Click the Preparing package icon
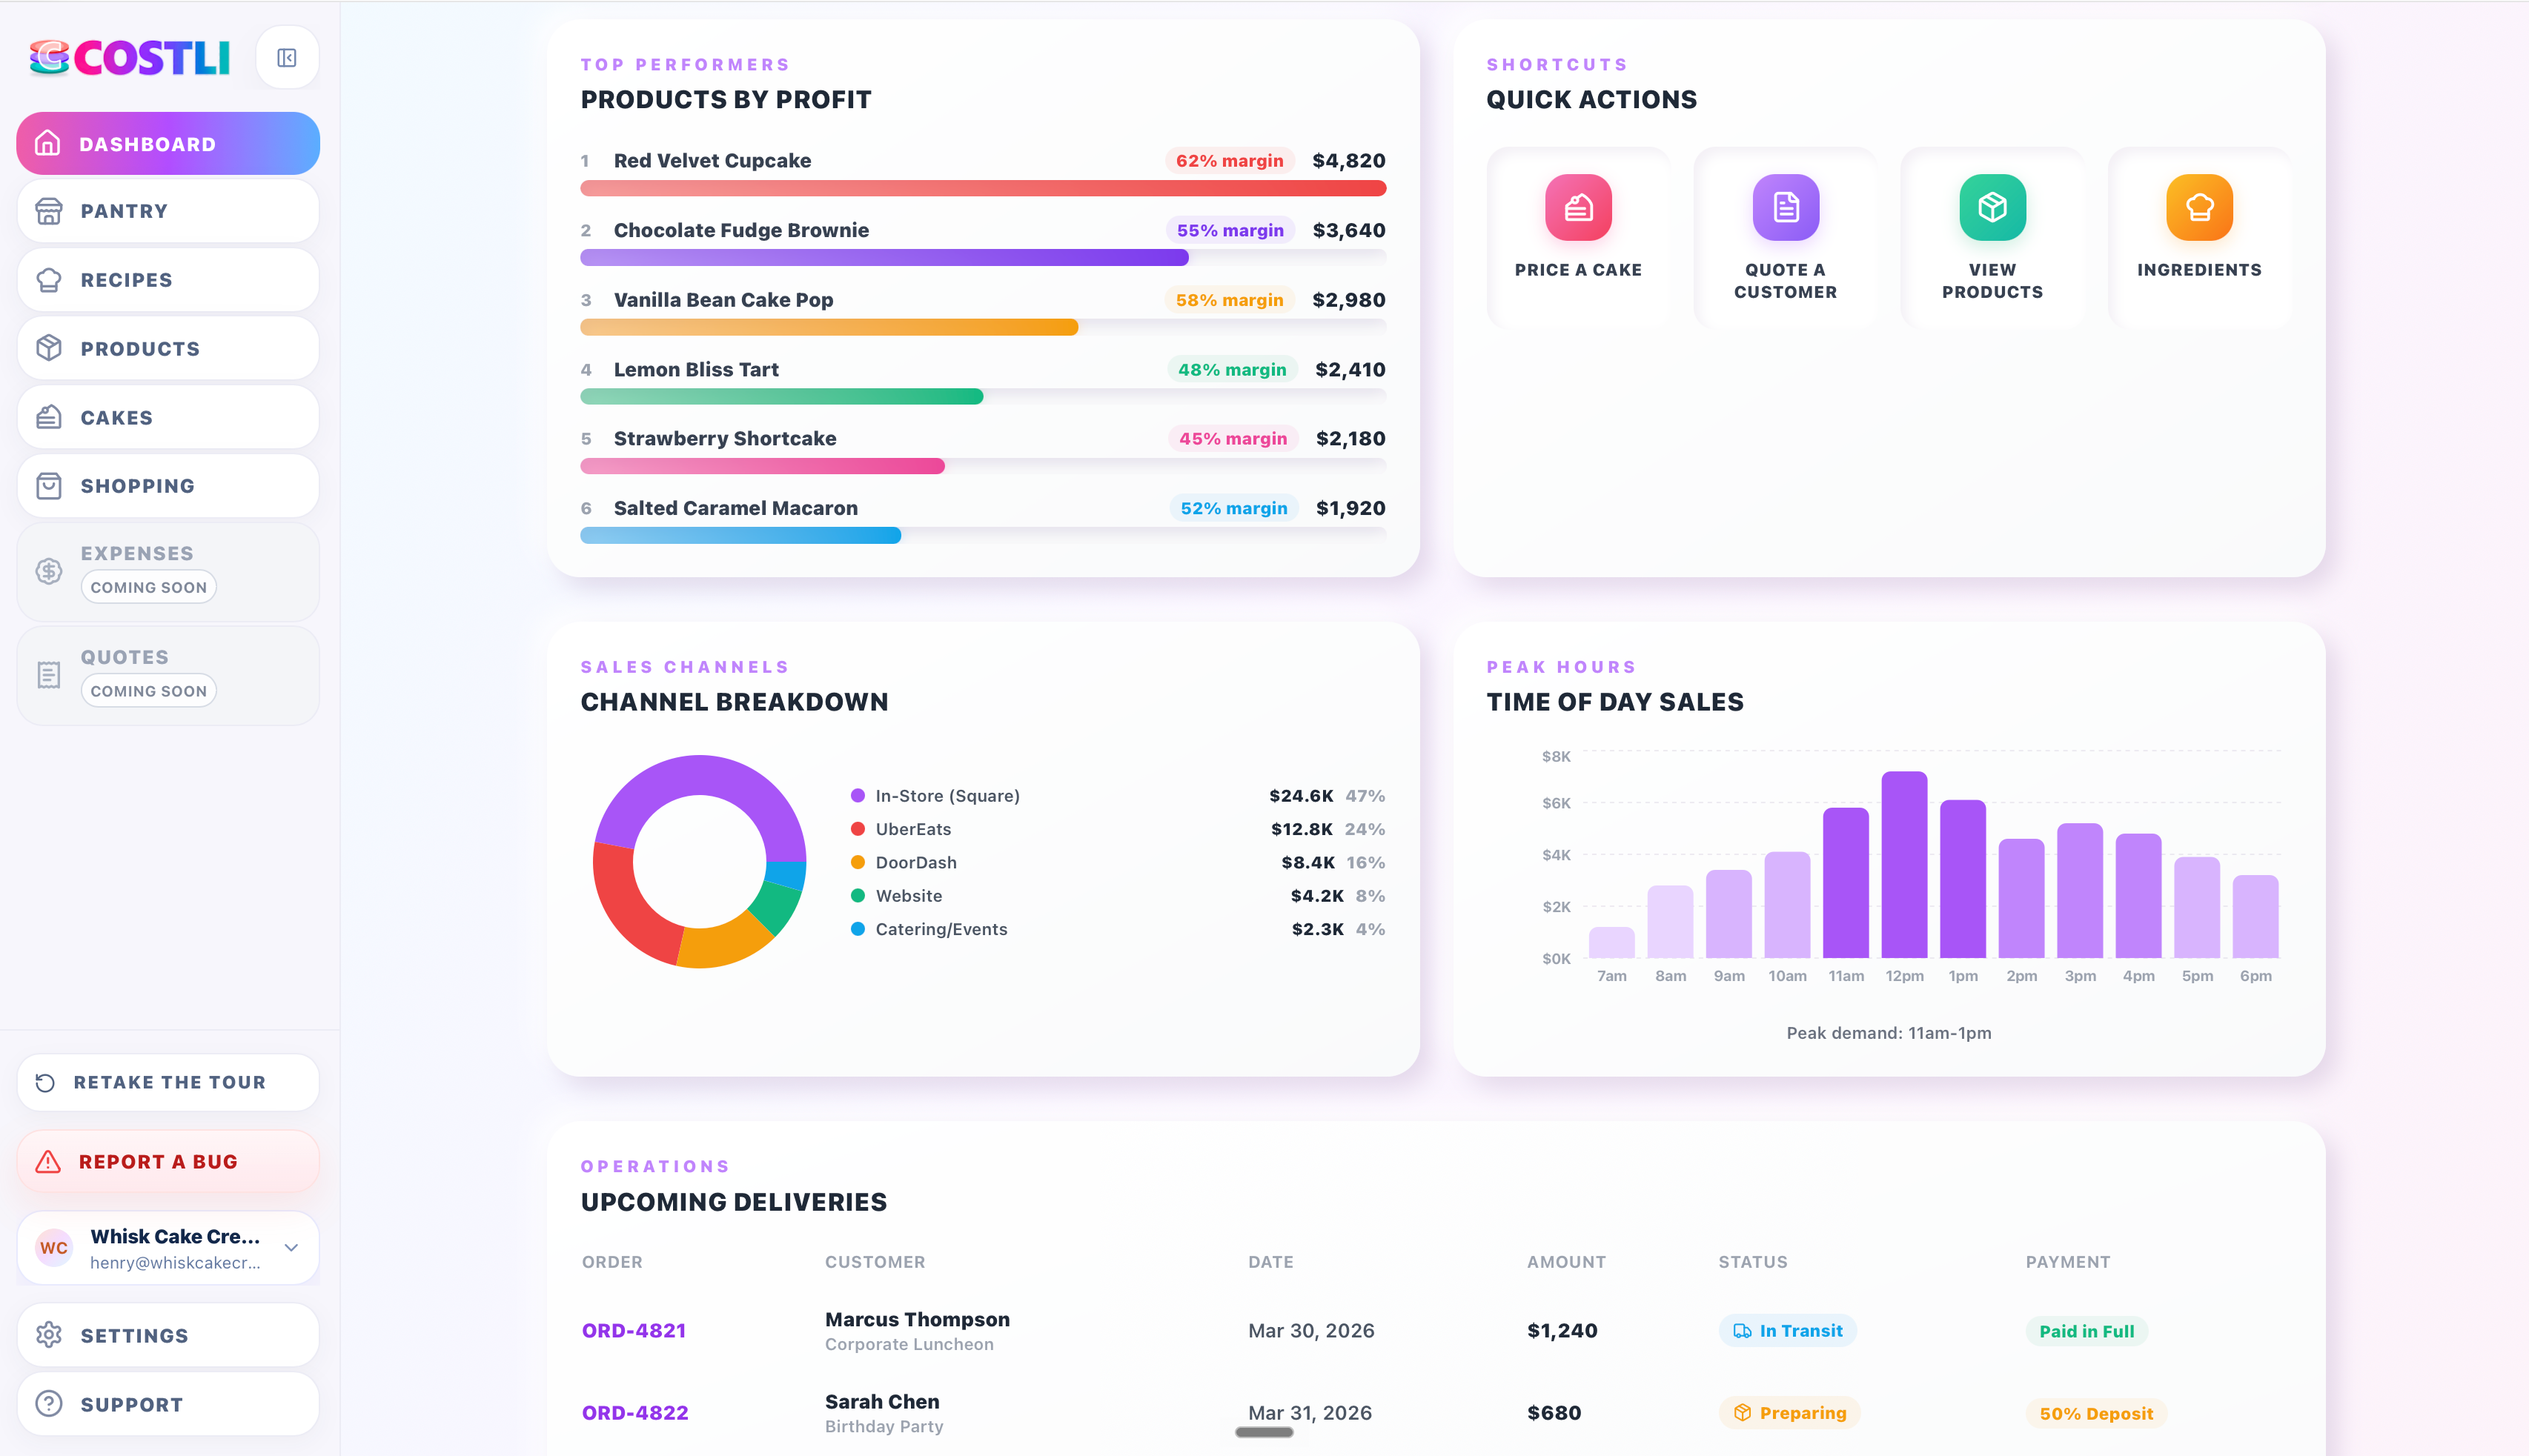Image resolution: width=2529 pixels, height=1456 pixels. 1742,1413
